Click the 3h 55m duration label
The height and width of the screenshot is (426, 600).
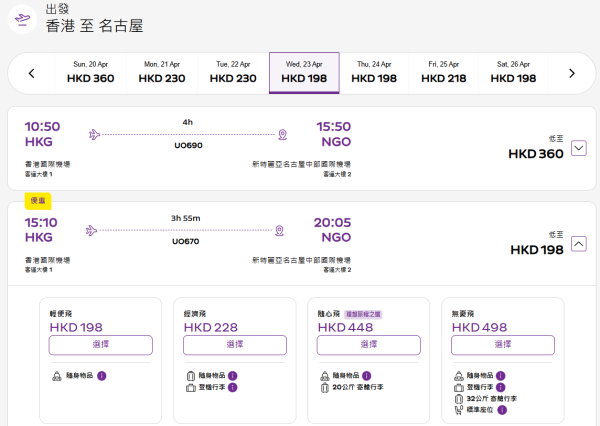pos(186,218)
